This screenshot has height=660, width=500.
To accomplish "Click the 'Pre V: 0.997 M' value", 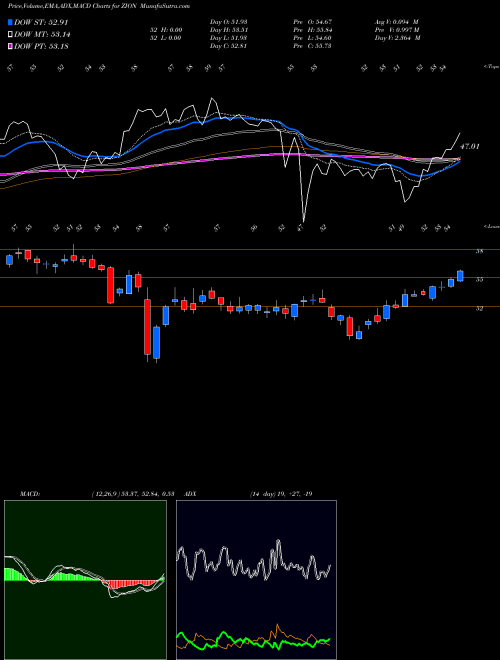I will click(x=397, y=30).
